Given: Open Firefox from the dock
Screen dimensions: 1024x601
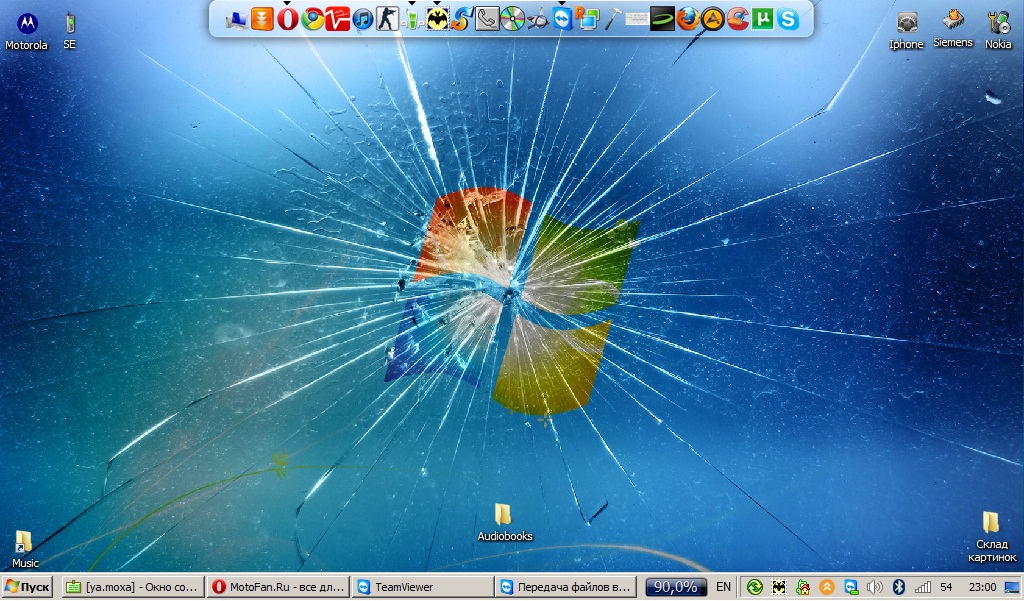Looking at the screenshot, I should [687, 19].
